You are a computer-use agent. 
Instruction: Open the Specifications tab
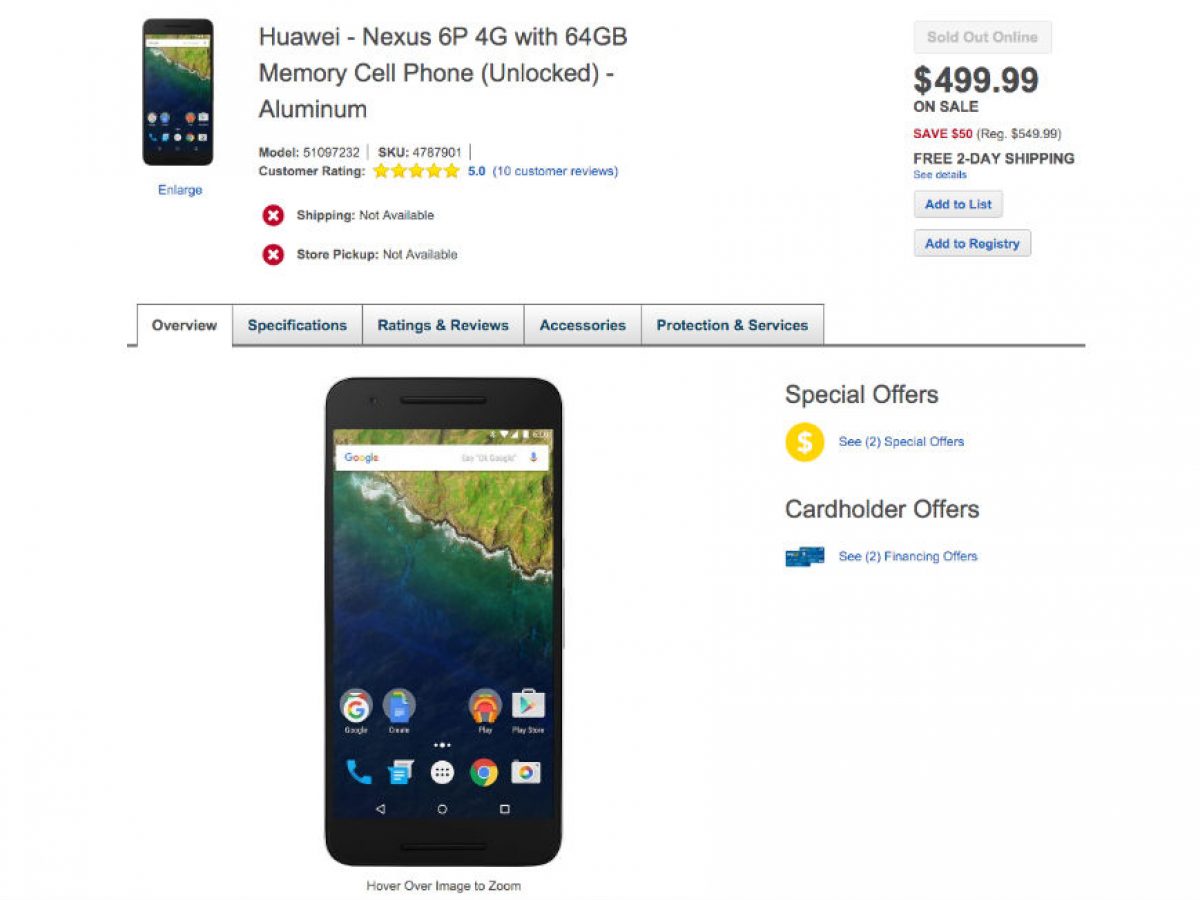point(297,326)
